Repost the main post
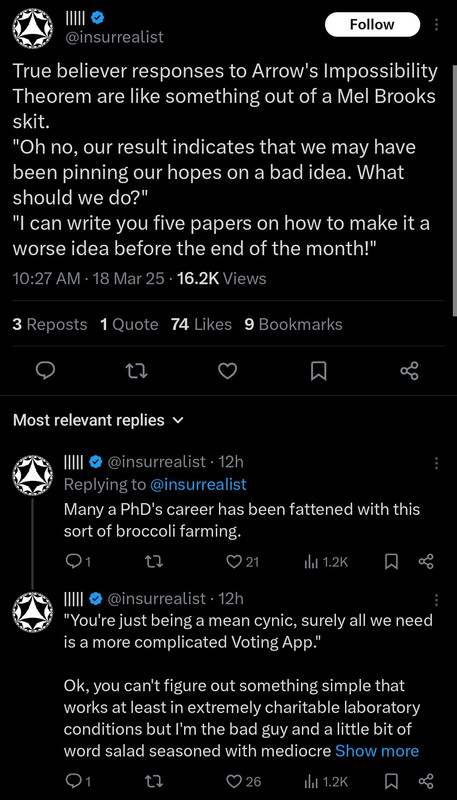The width and height of the screenshot is (457, 800). click(137, 371)
